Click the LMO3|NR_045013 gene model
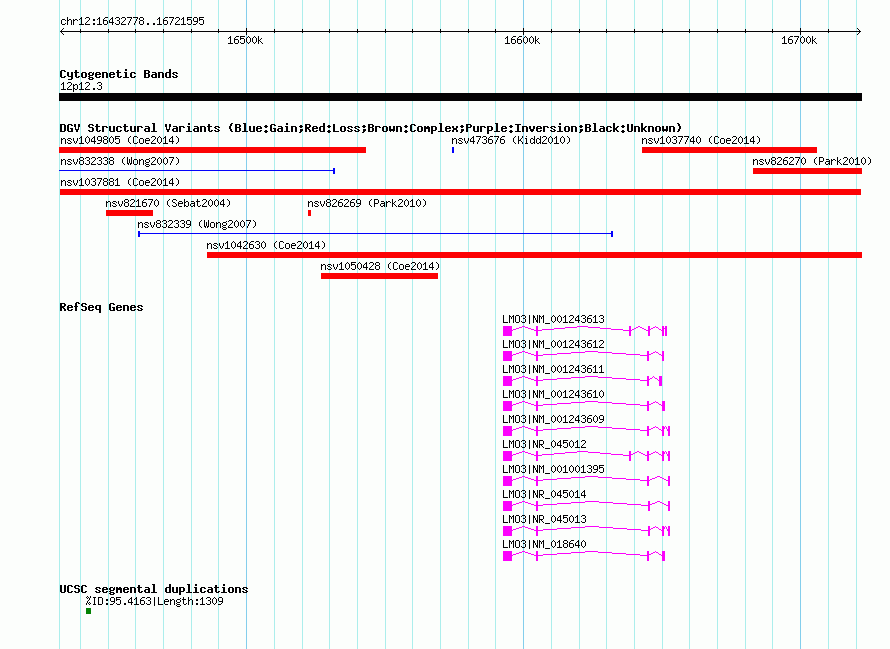This screenshot has width=890, height=649. 586,530
